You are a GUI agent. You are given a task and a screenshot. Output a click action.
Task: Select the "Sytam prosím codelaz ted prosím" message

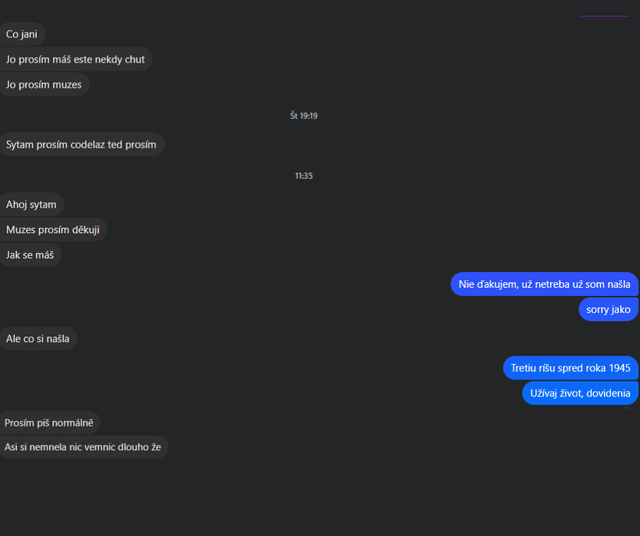[81, 145]
